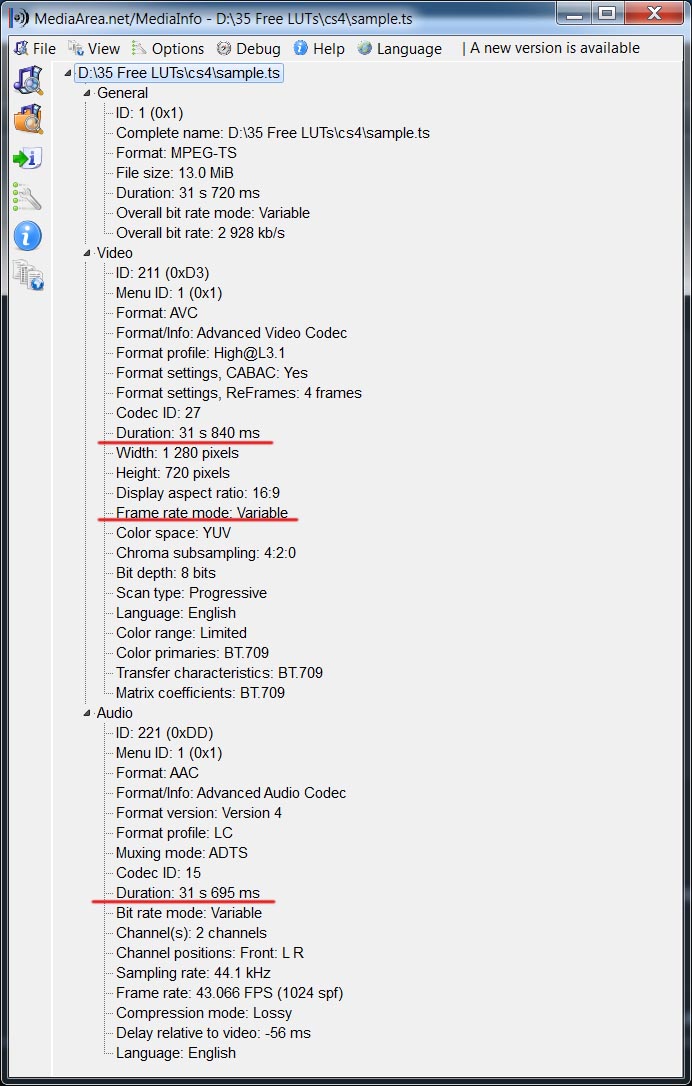Collapse the Video section arrow
692x1086 pixels.
pos(87,253)
